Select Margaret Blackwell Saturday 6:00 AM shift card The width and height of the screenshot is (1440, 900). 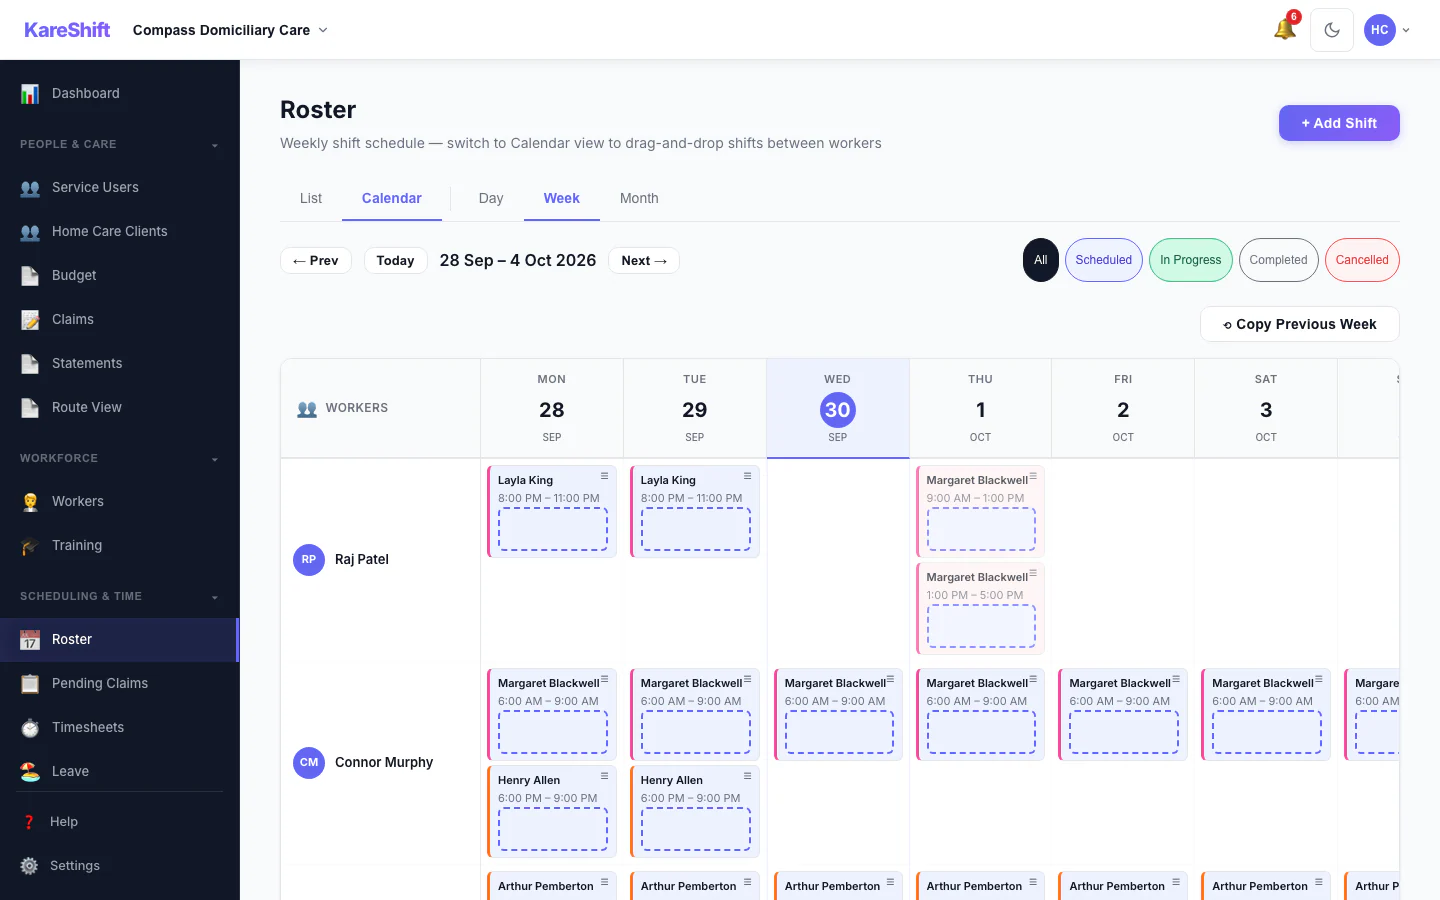tap(1265, 714)
